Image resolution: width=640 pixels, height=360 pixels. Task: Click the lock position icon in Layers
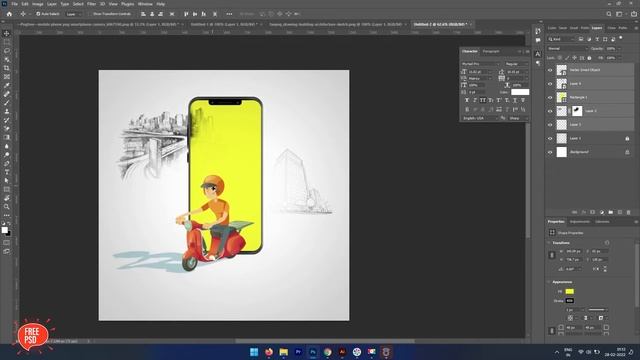[574, 58]
